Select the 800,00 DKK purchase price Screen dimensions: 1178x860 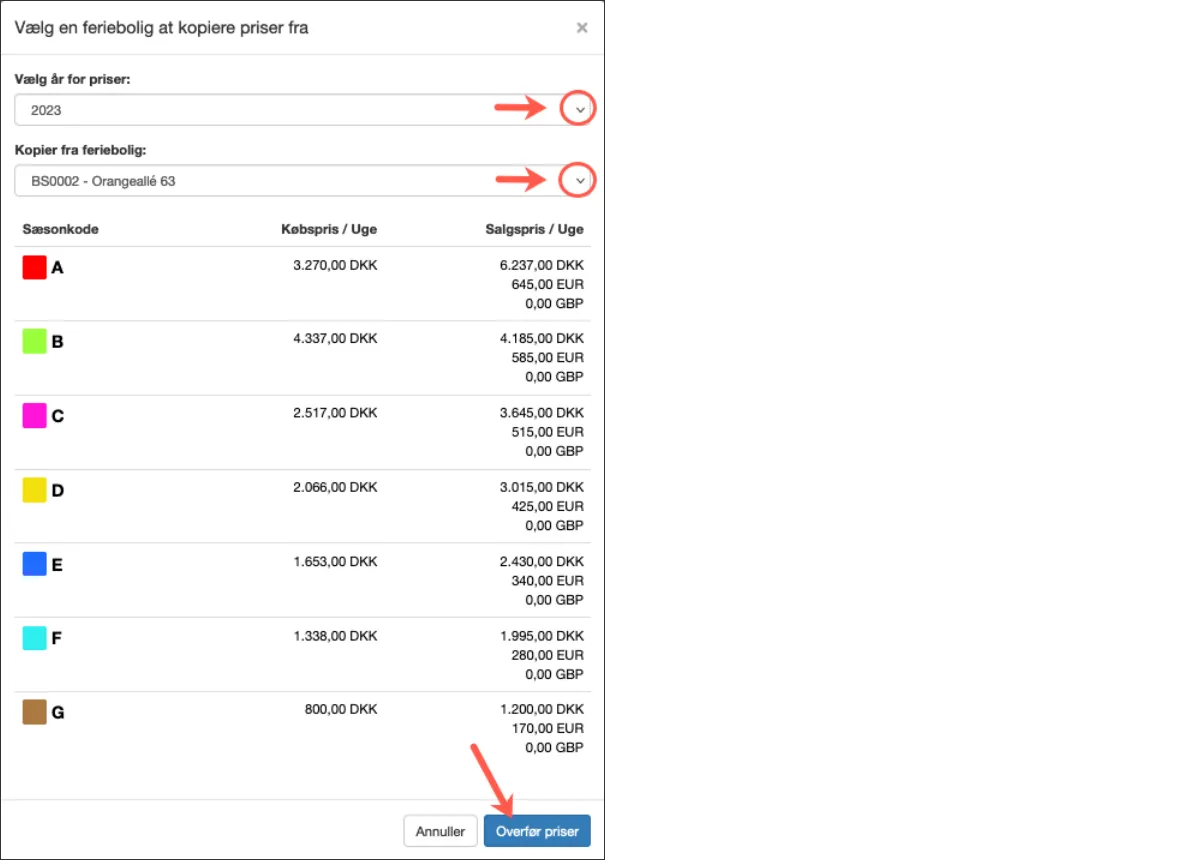341,710
